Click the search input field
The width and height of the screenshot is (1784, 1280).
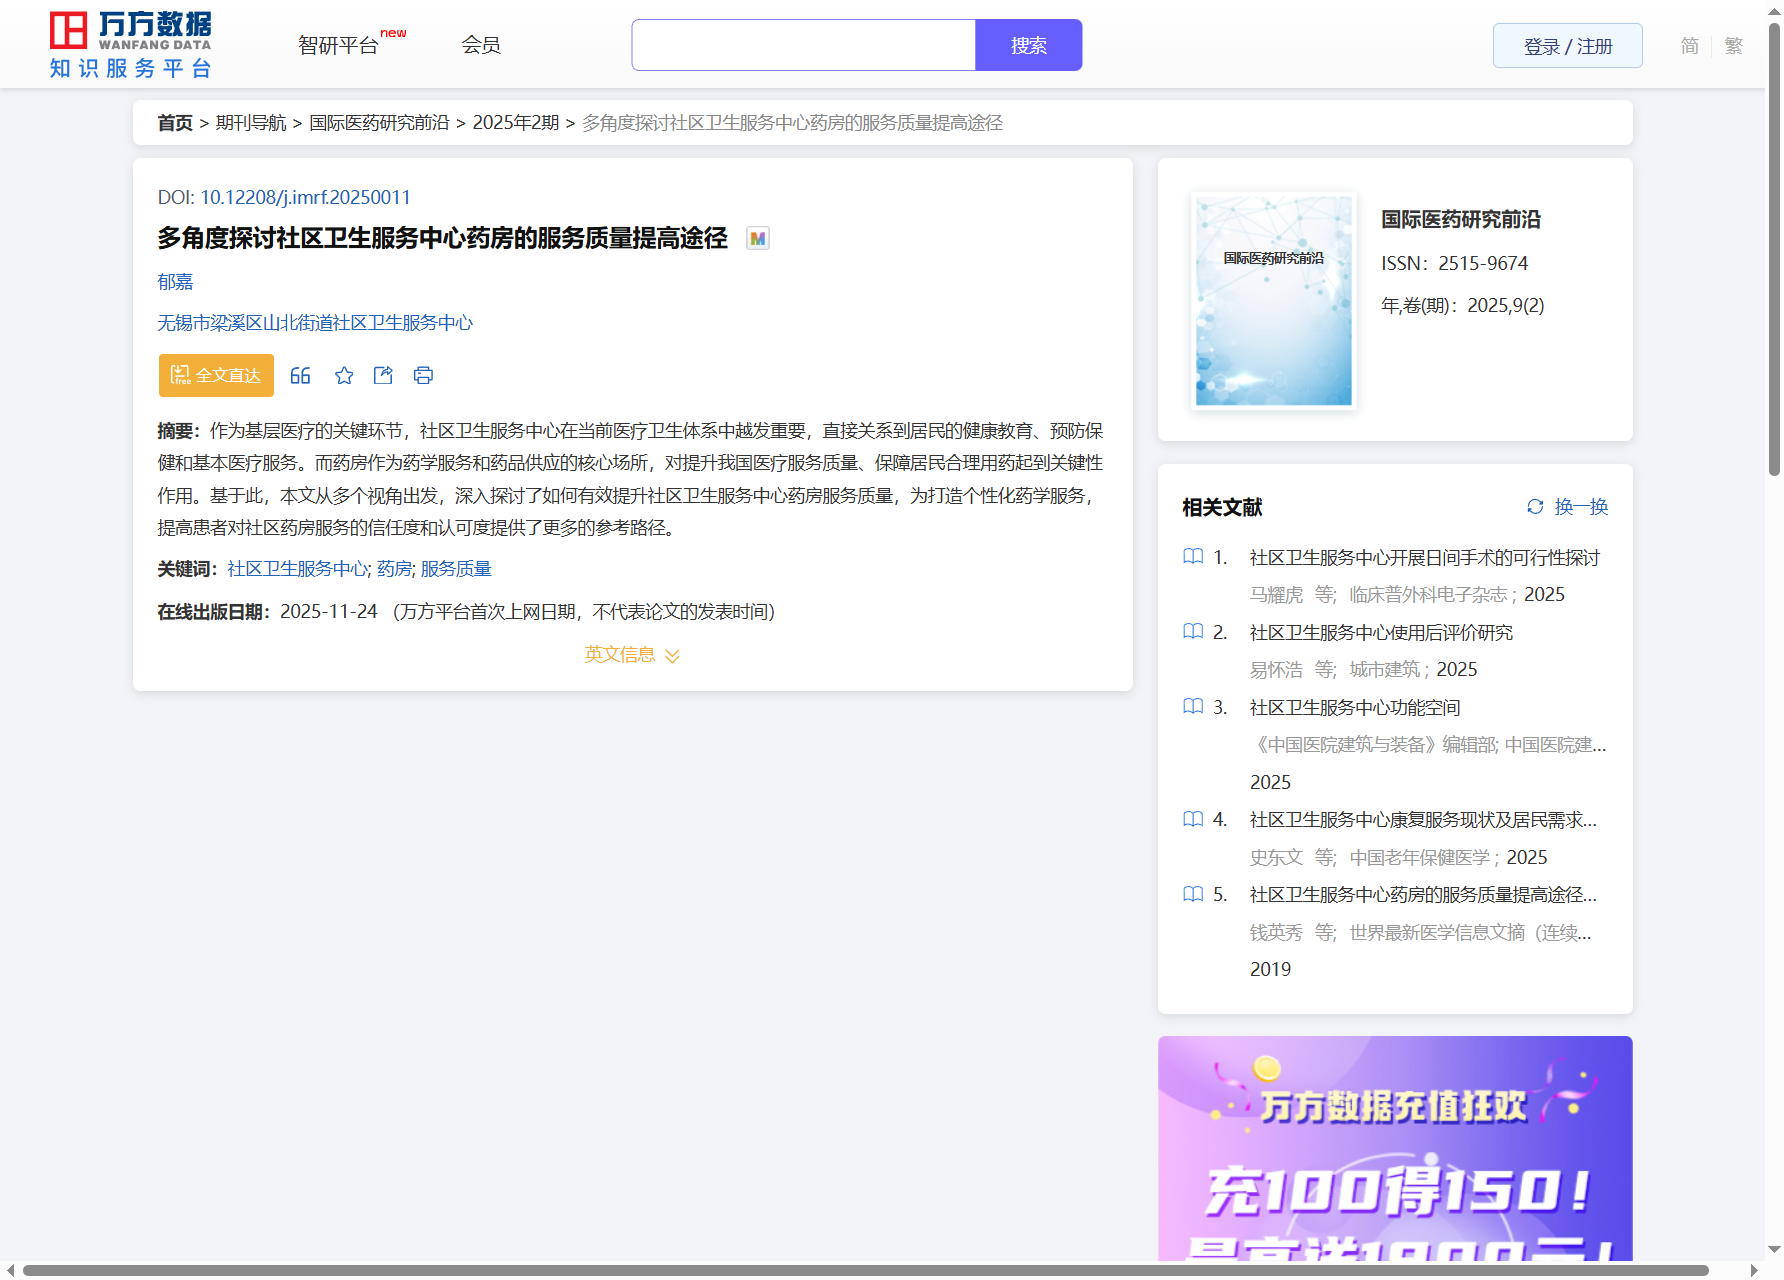(803, 46)
